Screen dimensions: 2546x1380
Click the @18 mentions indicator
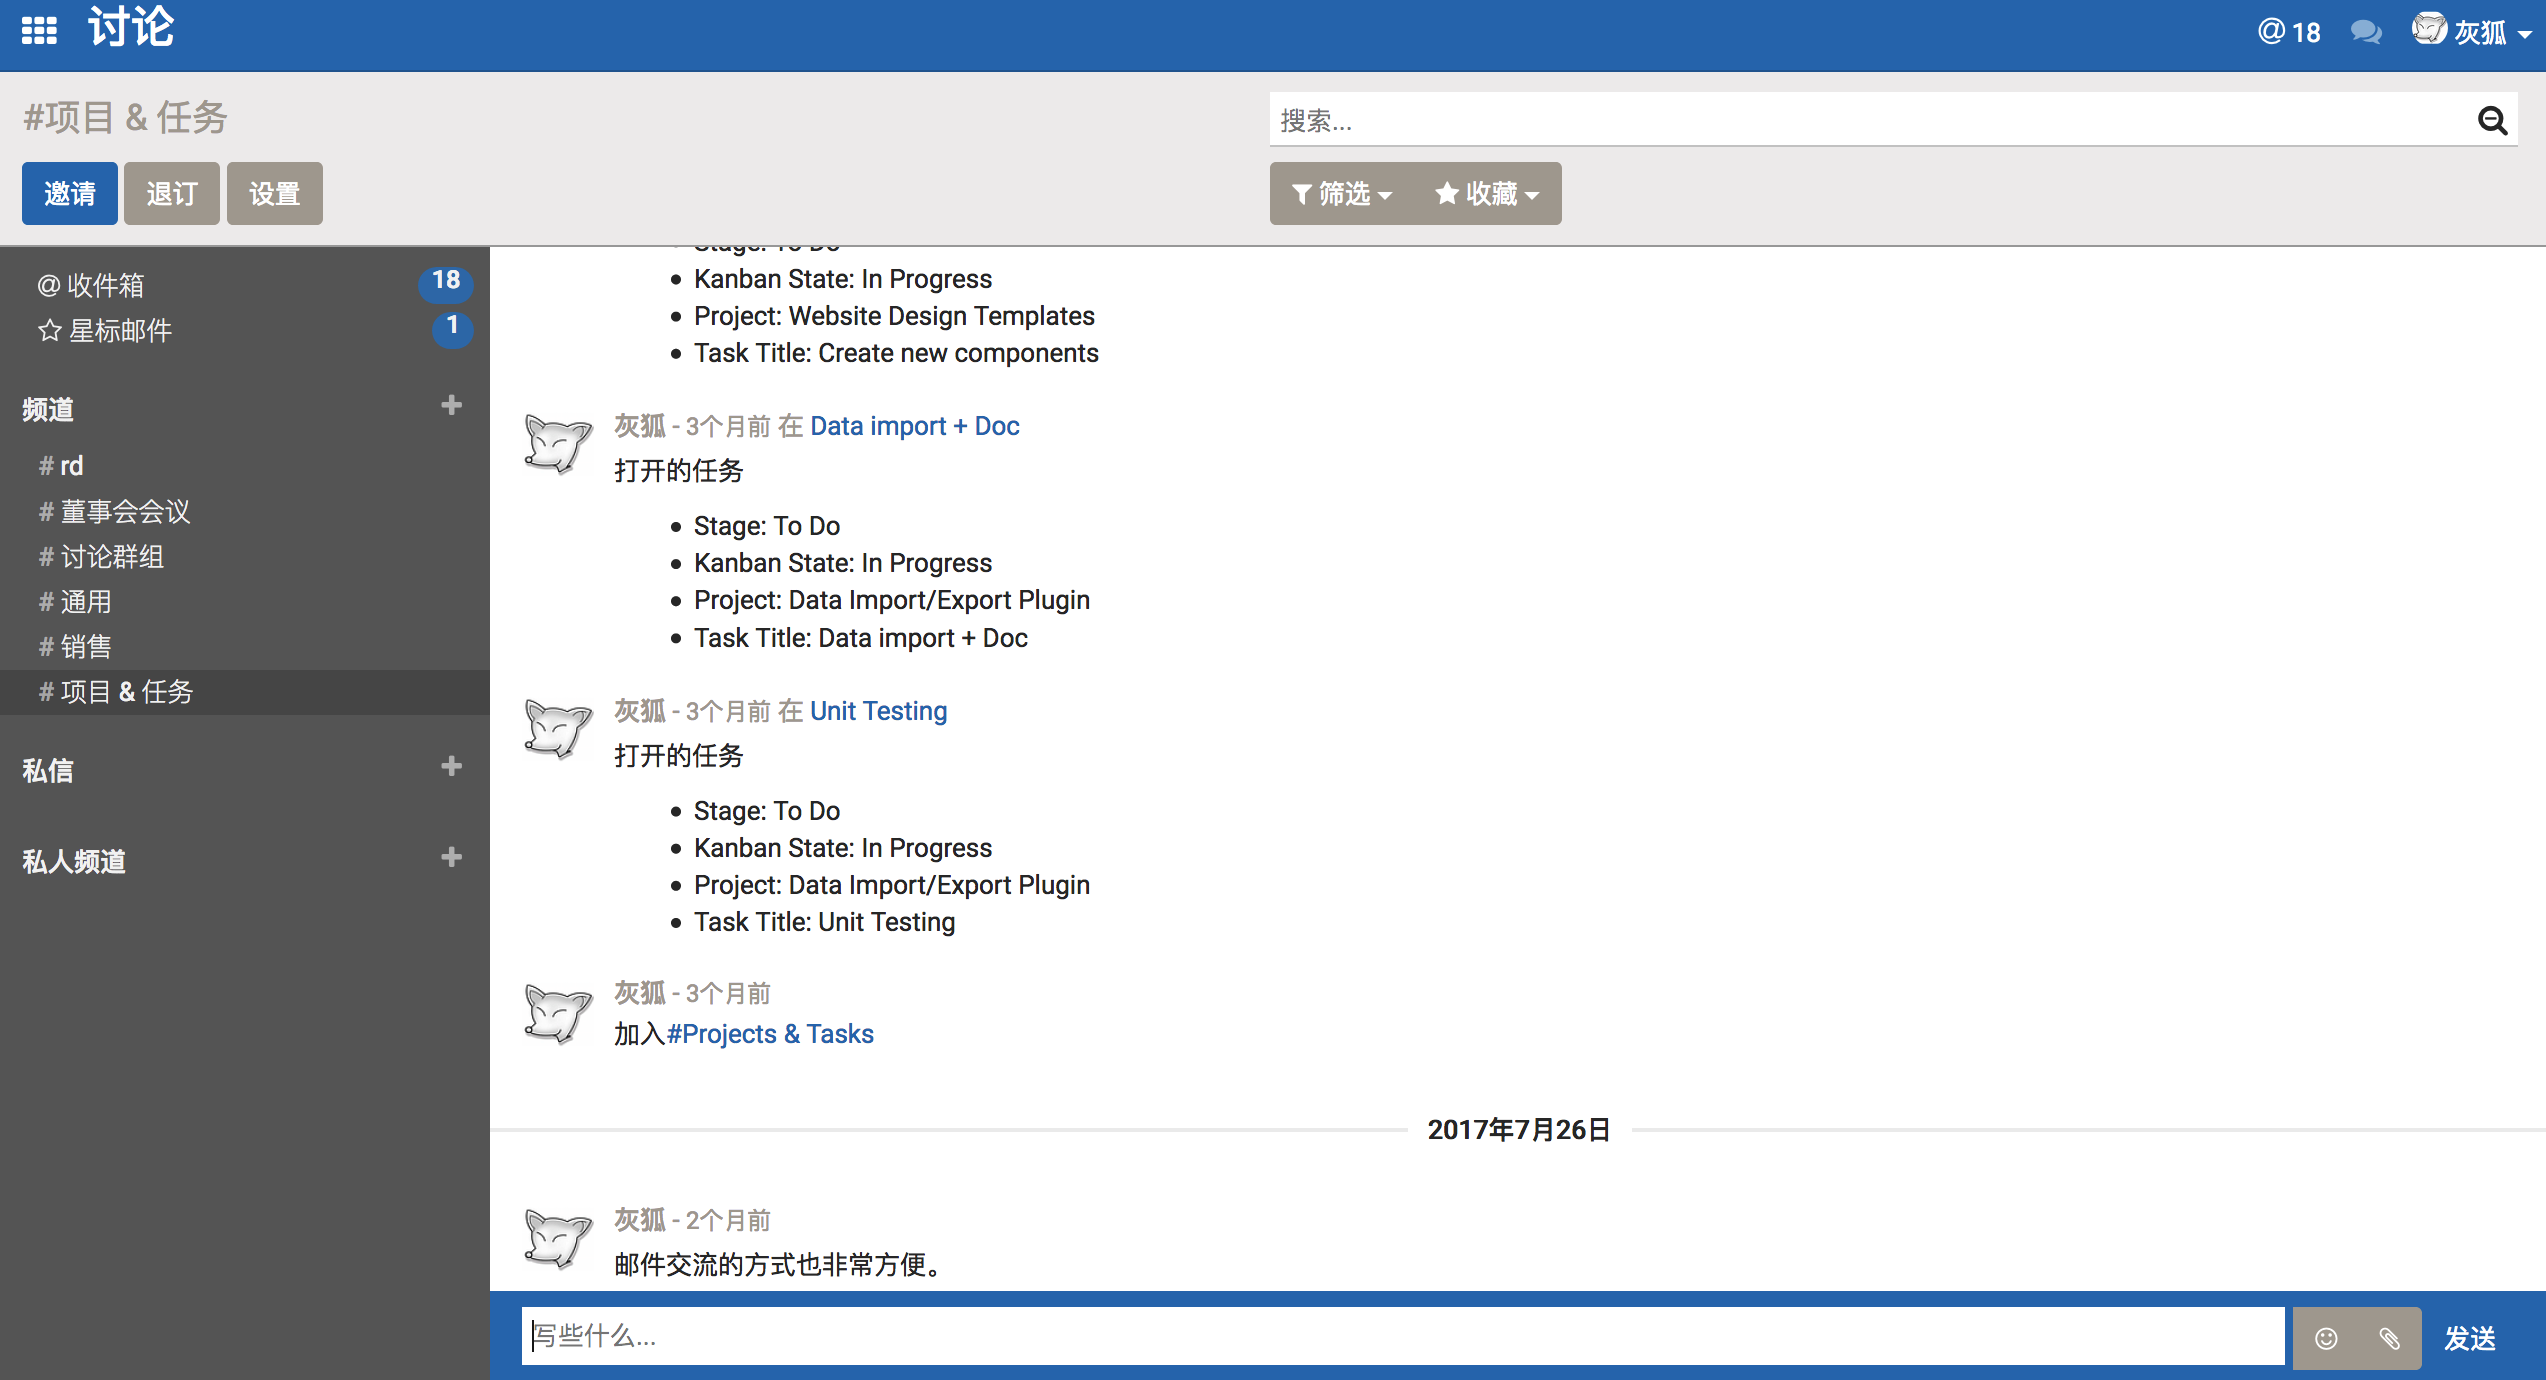click(x=2289, y=32)
